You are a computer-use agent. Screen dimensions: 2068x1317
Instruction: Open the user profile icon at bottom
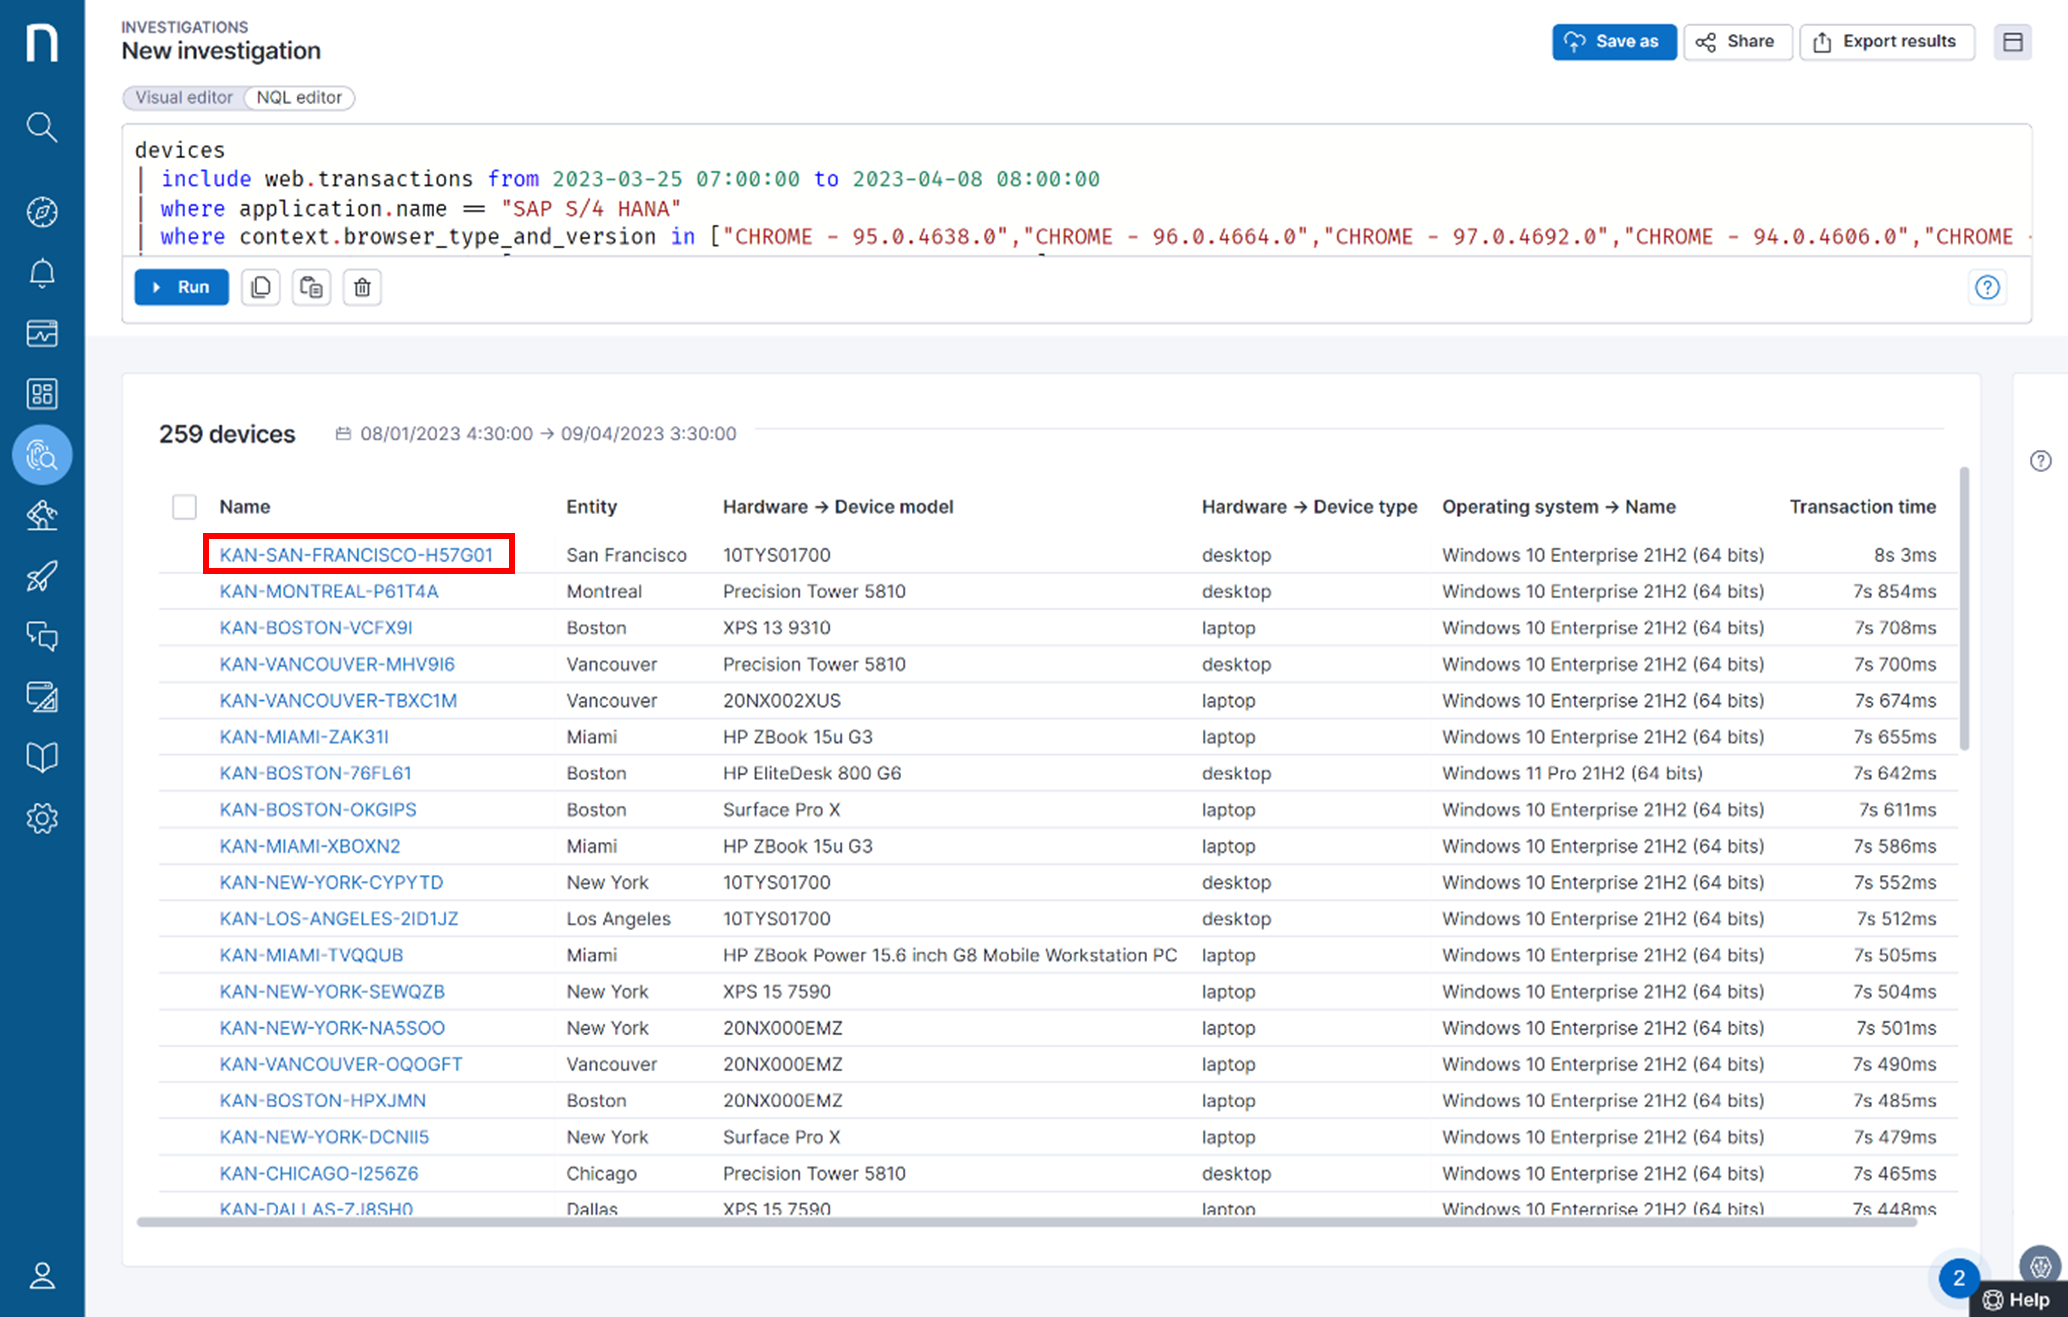[42, 1276]
